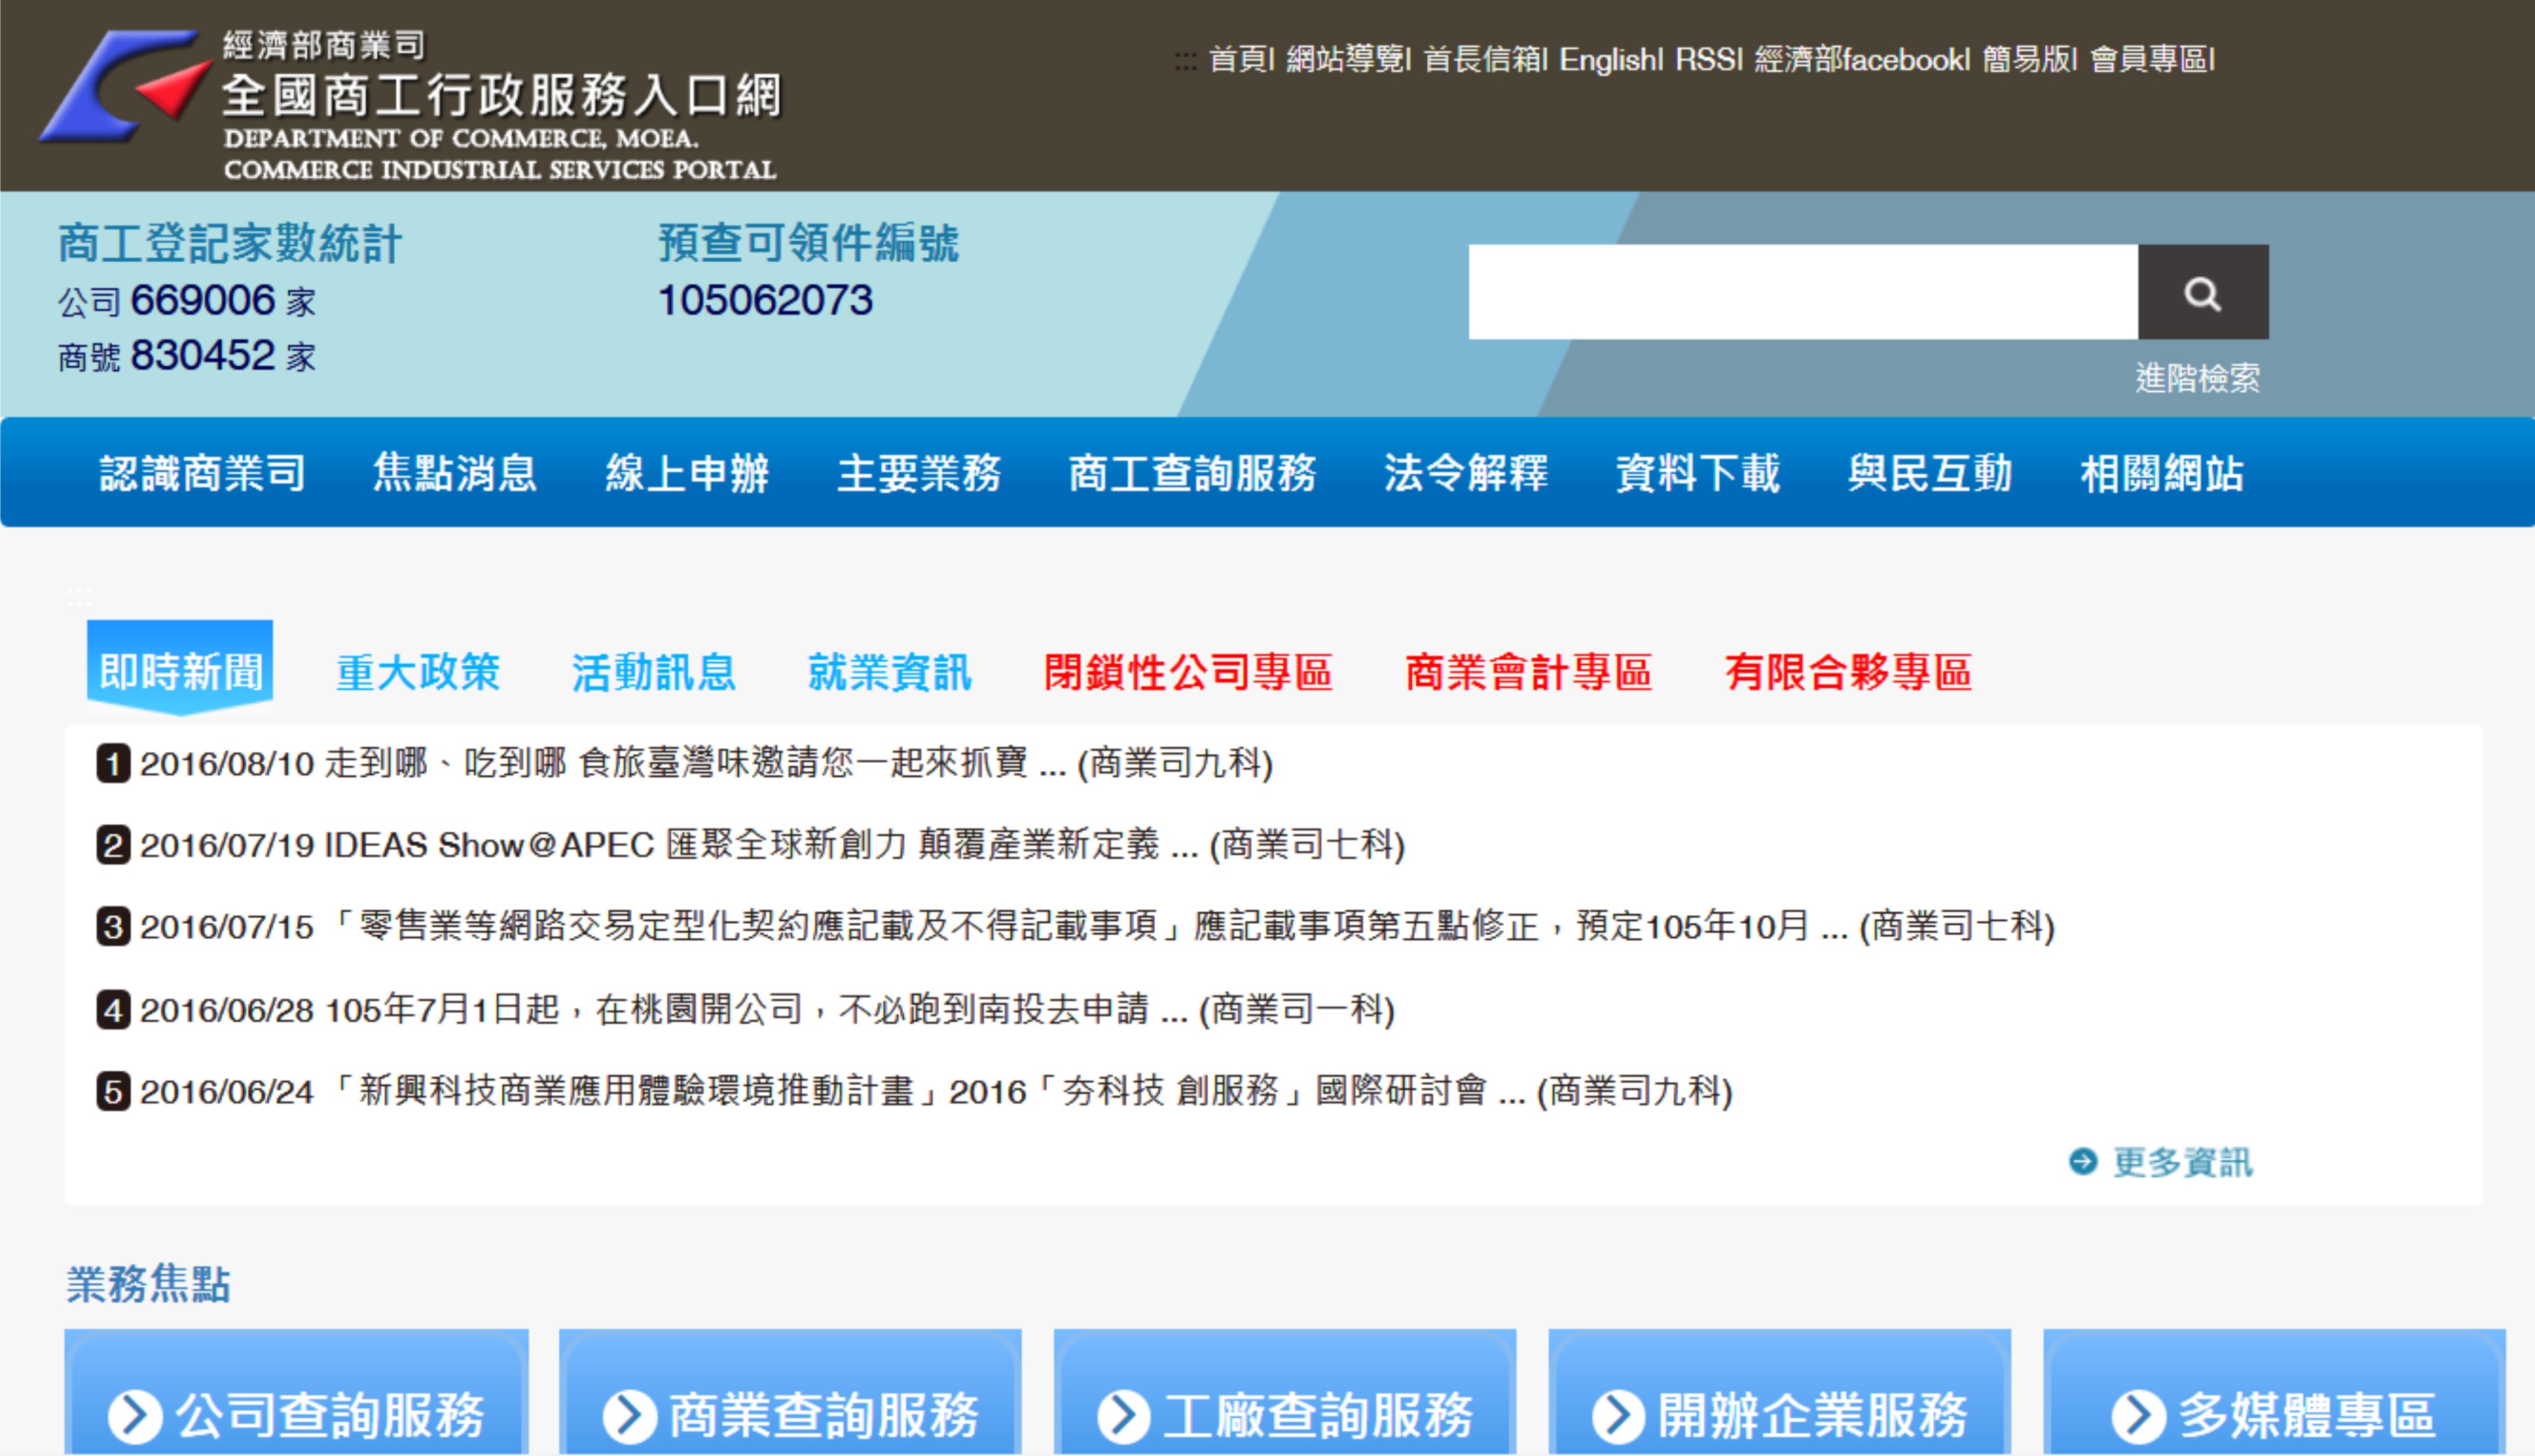
Task: Open the 首長信箱 link
Action: (x=1483, y=59)
